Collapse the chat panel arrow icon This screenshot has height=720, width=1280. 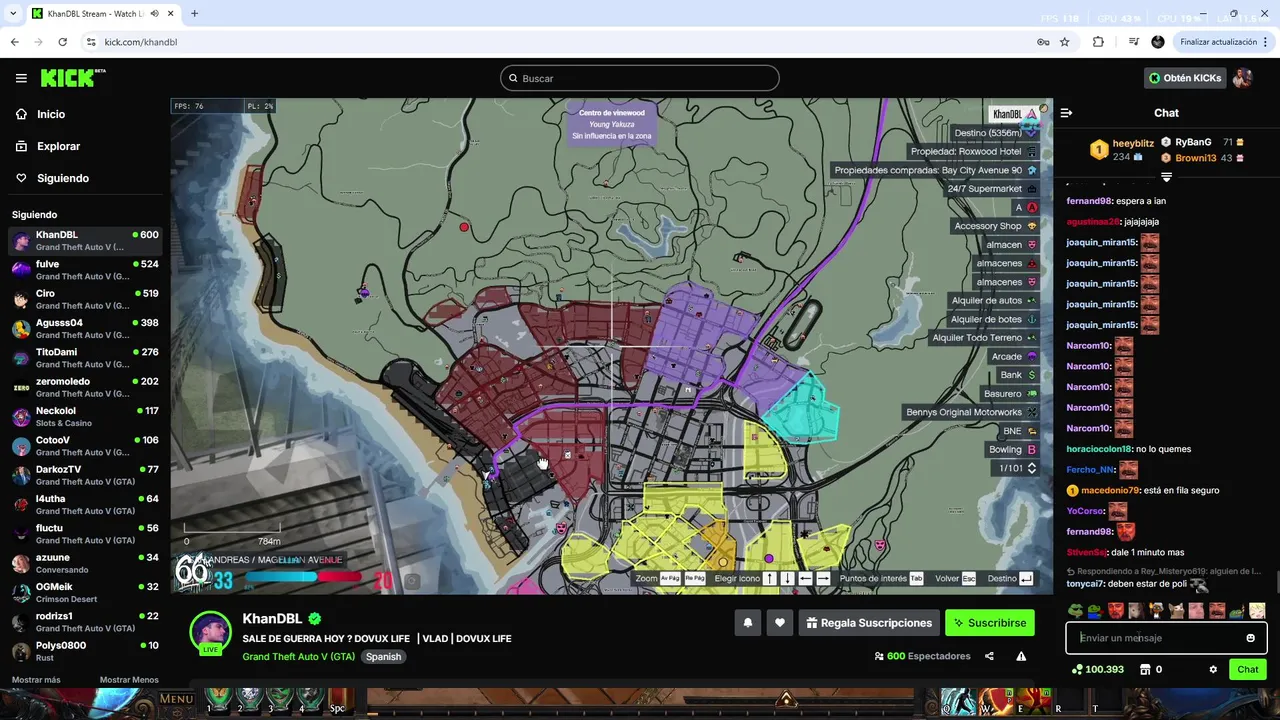point(1066,113)
